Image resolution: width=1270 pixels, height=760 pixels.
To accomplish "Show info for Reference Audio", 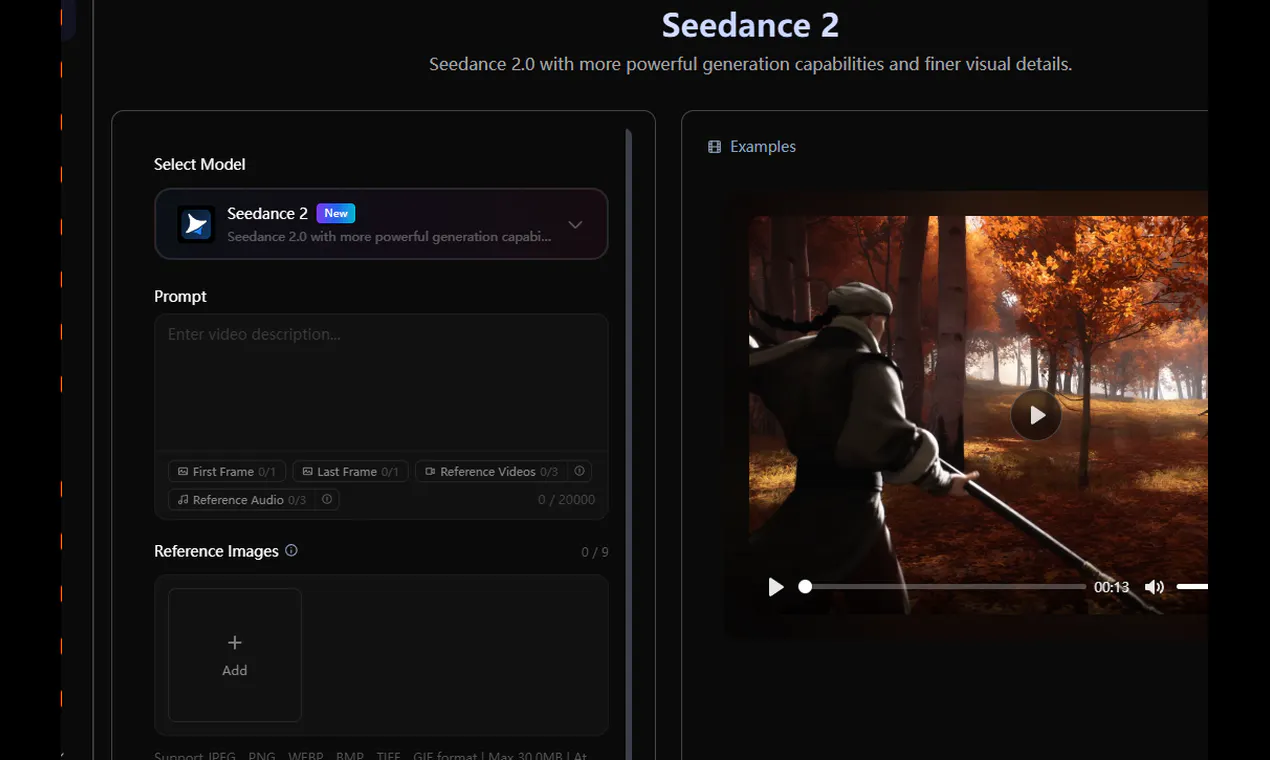I will [327, 499].
